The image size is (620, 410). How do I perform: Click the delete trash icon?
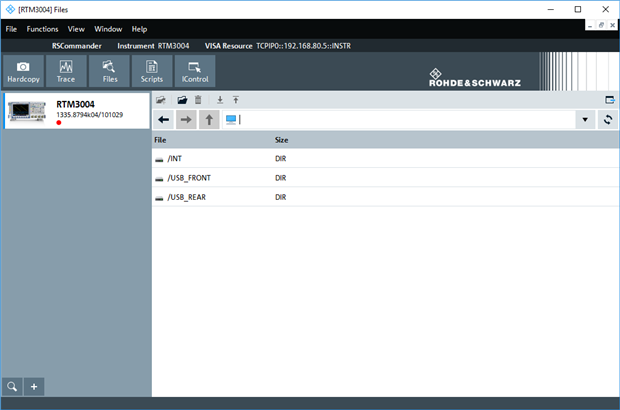coord(198,100)
